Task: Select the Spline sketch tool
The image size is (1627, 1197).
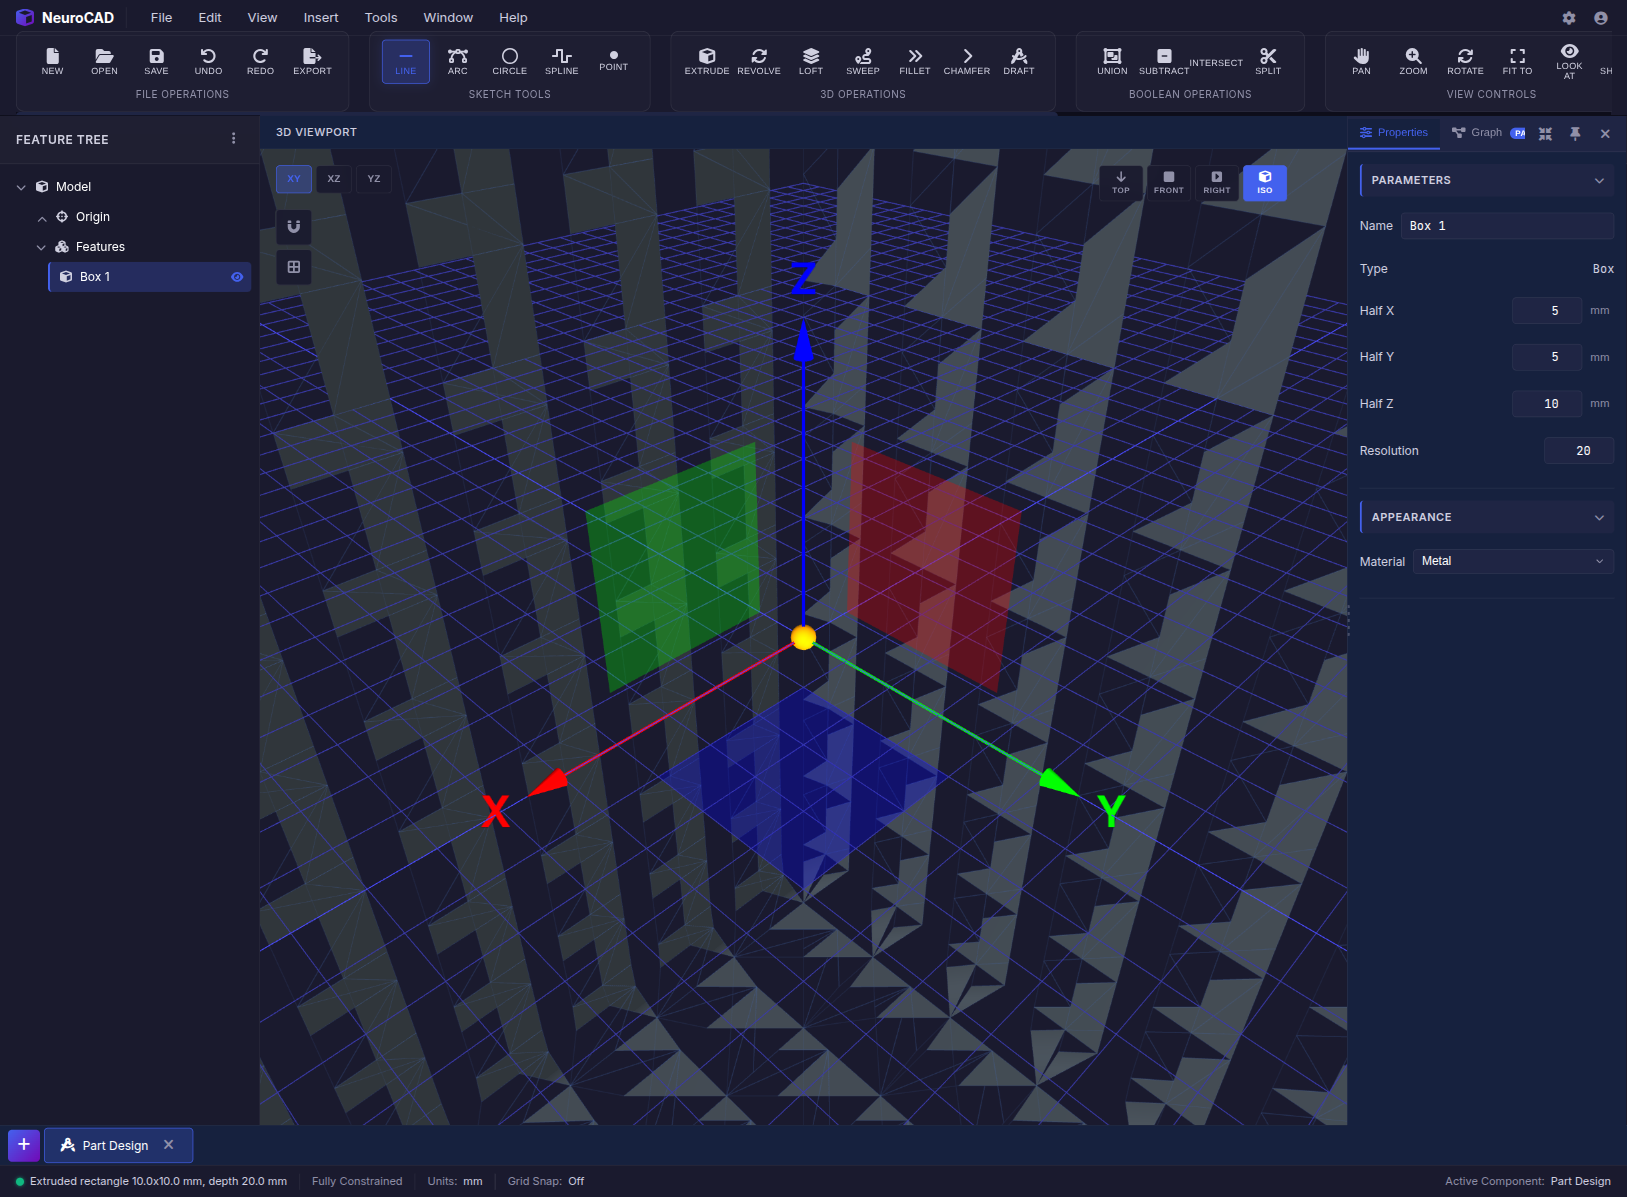Action: point(561,61)
